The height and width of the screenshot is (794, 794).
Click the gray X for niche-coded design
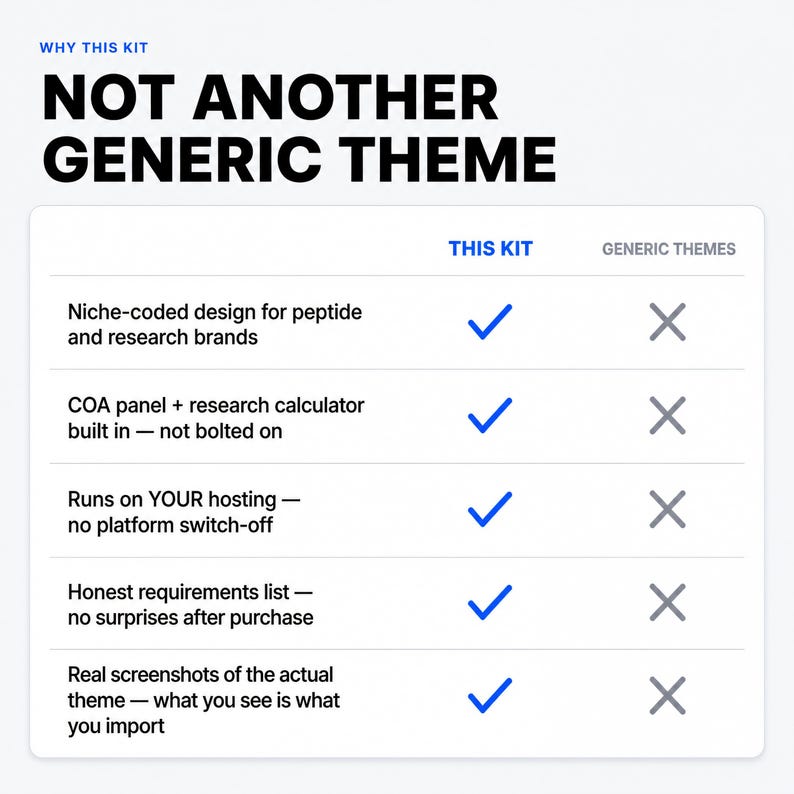coord(667,322)
